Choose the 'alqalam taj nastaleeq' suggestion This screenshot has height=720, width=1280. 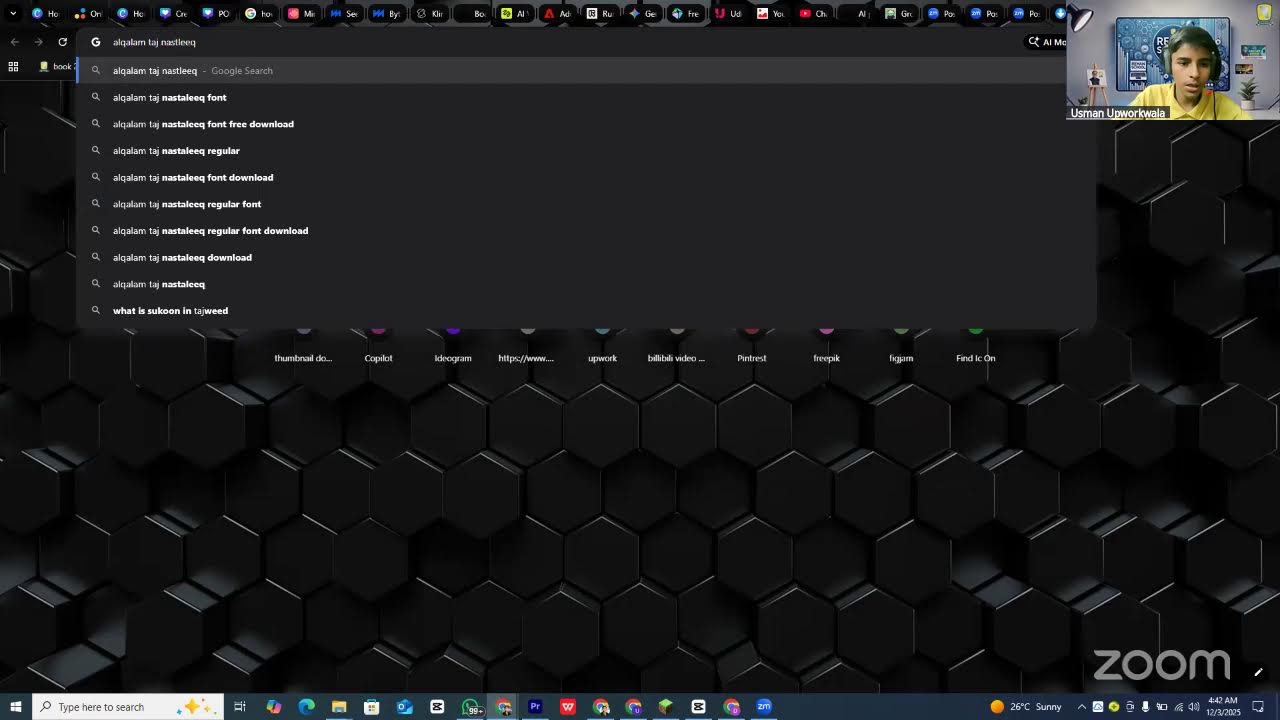tap(586, 284)
